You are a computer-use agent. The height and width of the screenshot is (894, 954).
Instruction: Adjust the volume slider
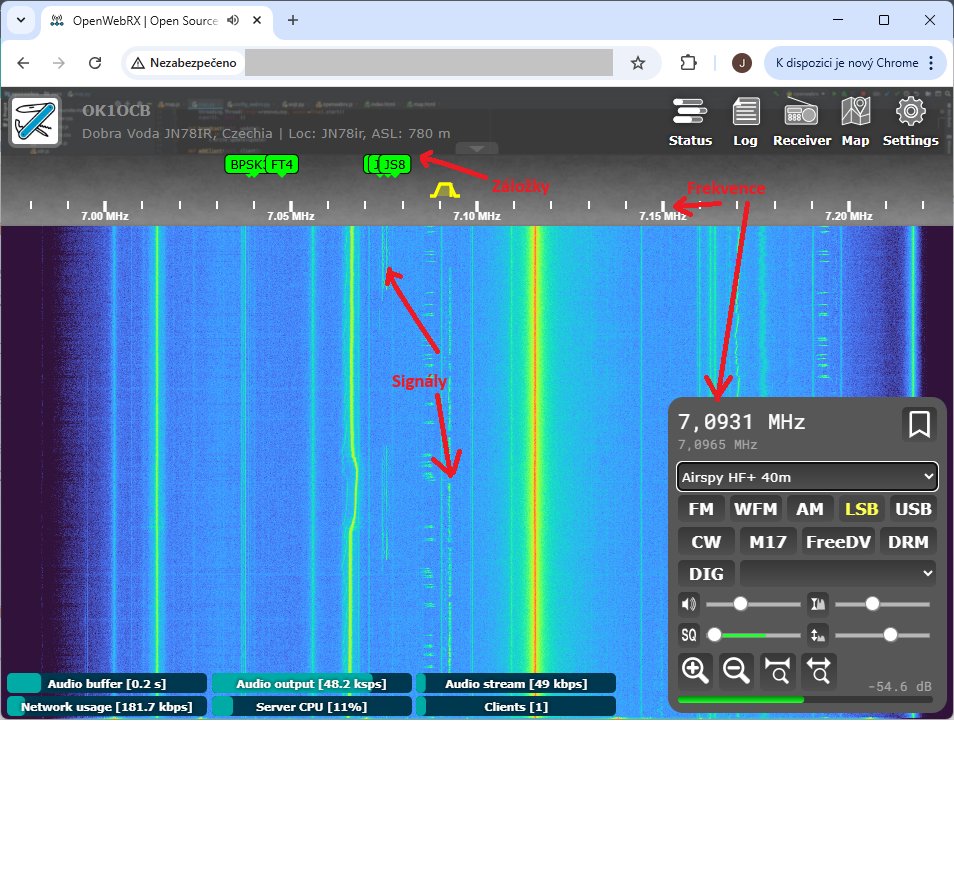740,604
